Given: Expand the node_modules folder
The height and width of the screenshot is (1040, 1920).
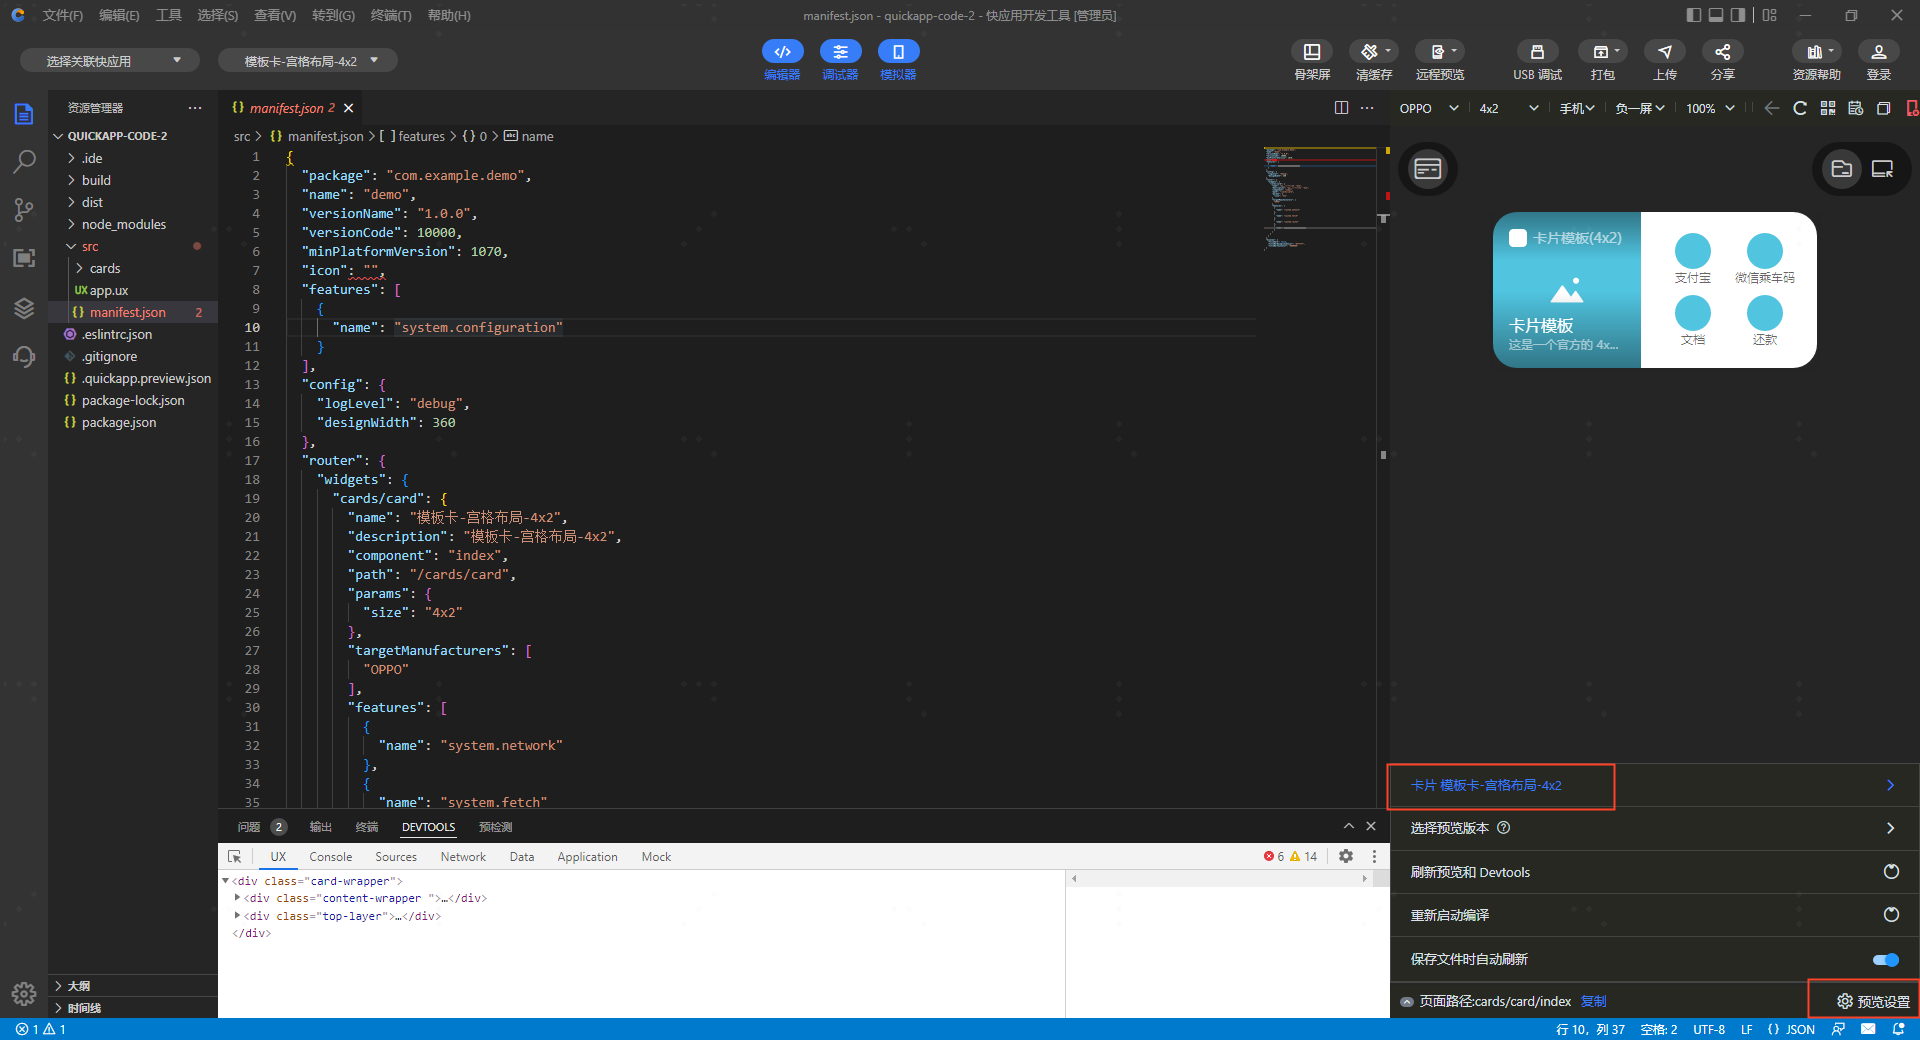Looking at the screenshot, I should click(x=123, y=224).
